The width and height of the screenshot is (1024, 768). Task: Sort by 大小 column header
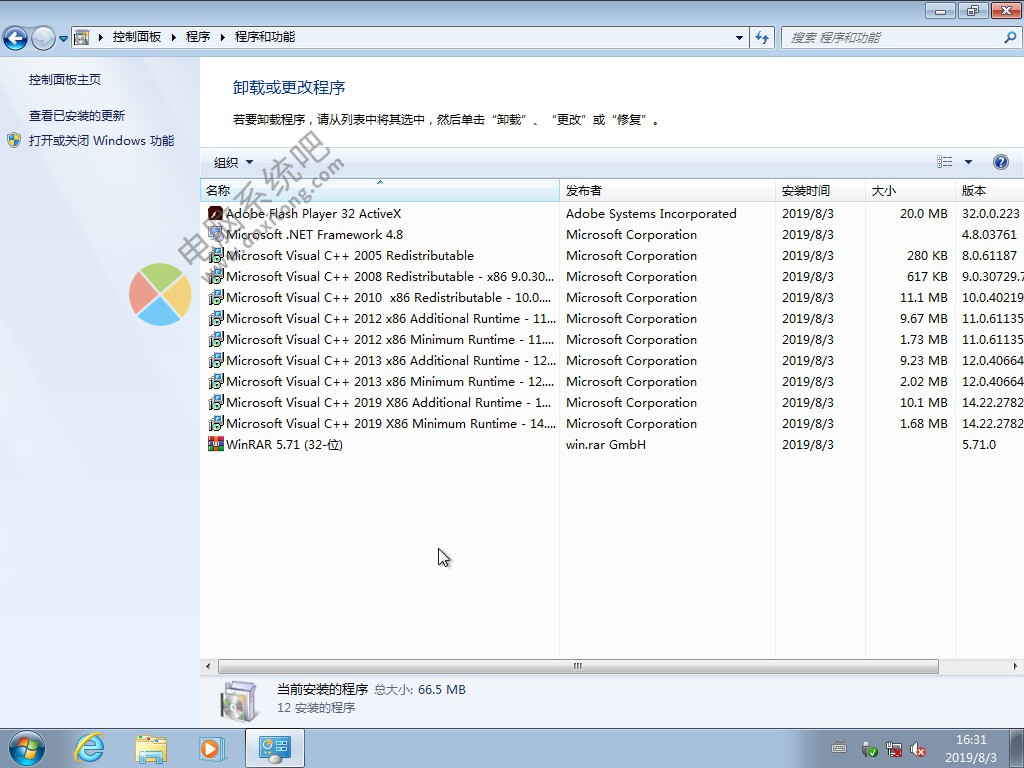[910, 191]
